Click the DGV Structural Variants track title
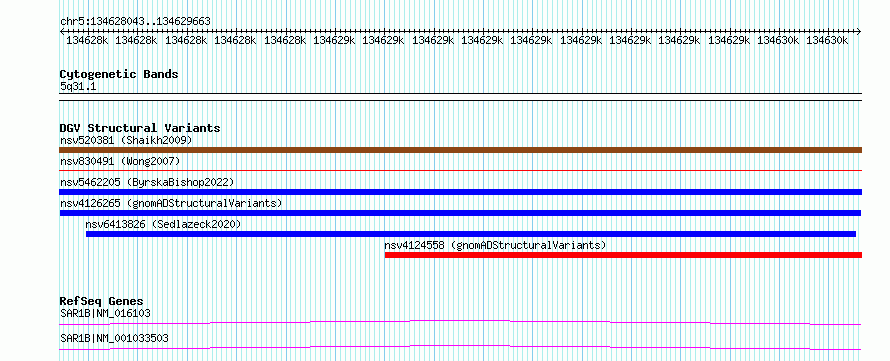 pos(140,128)
